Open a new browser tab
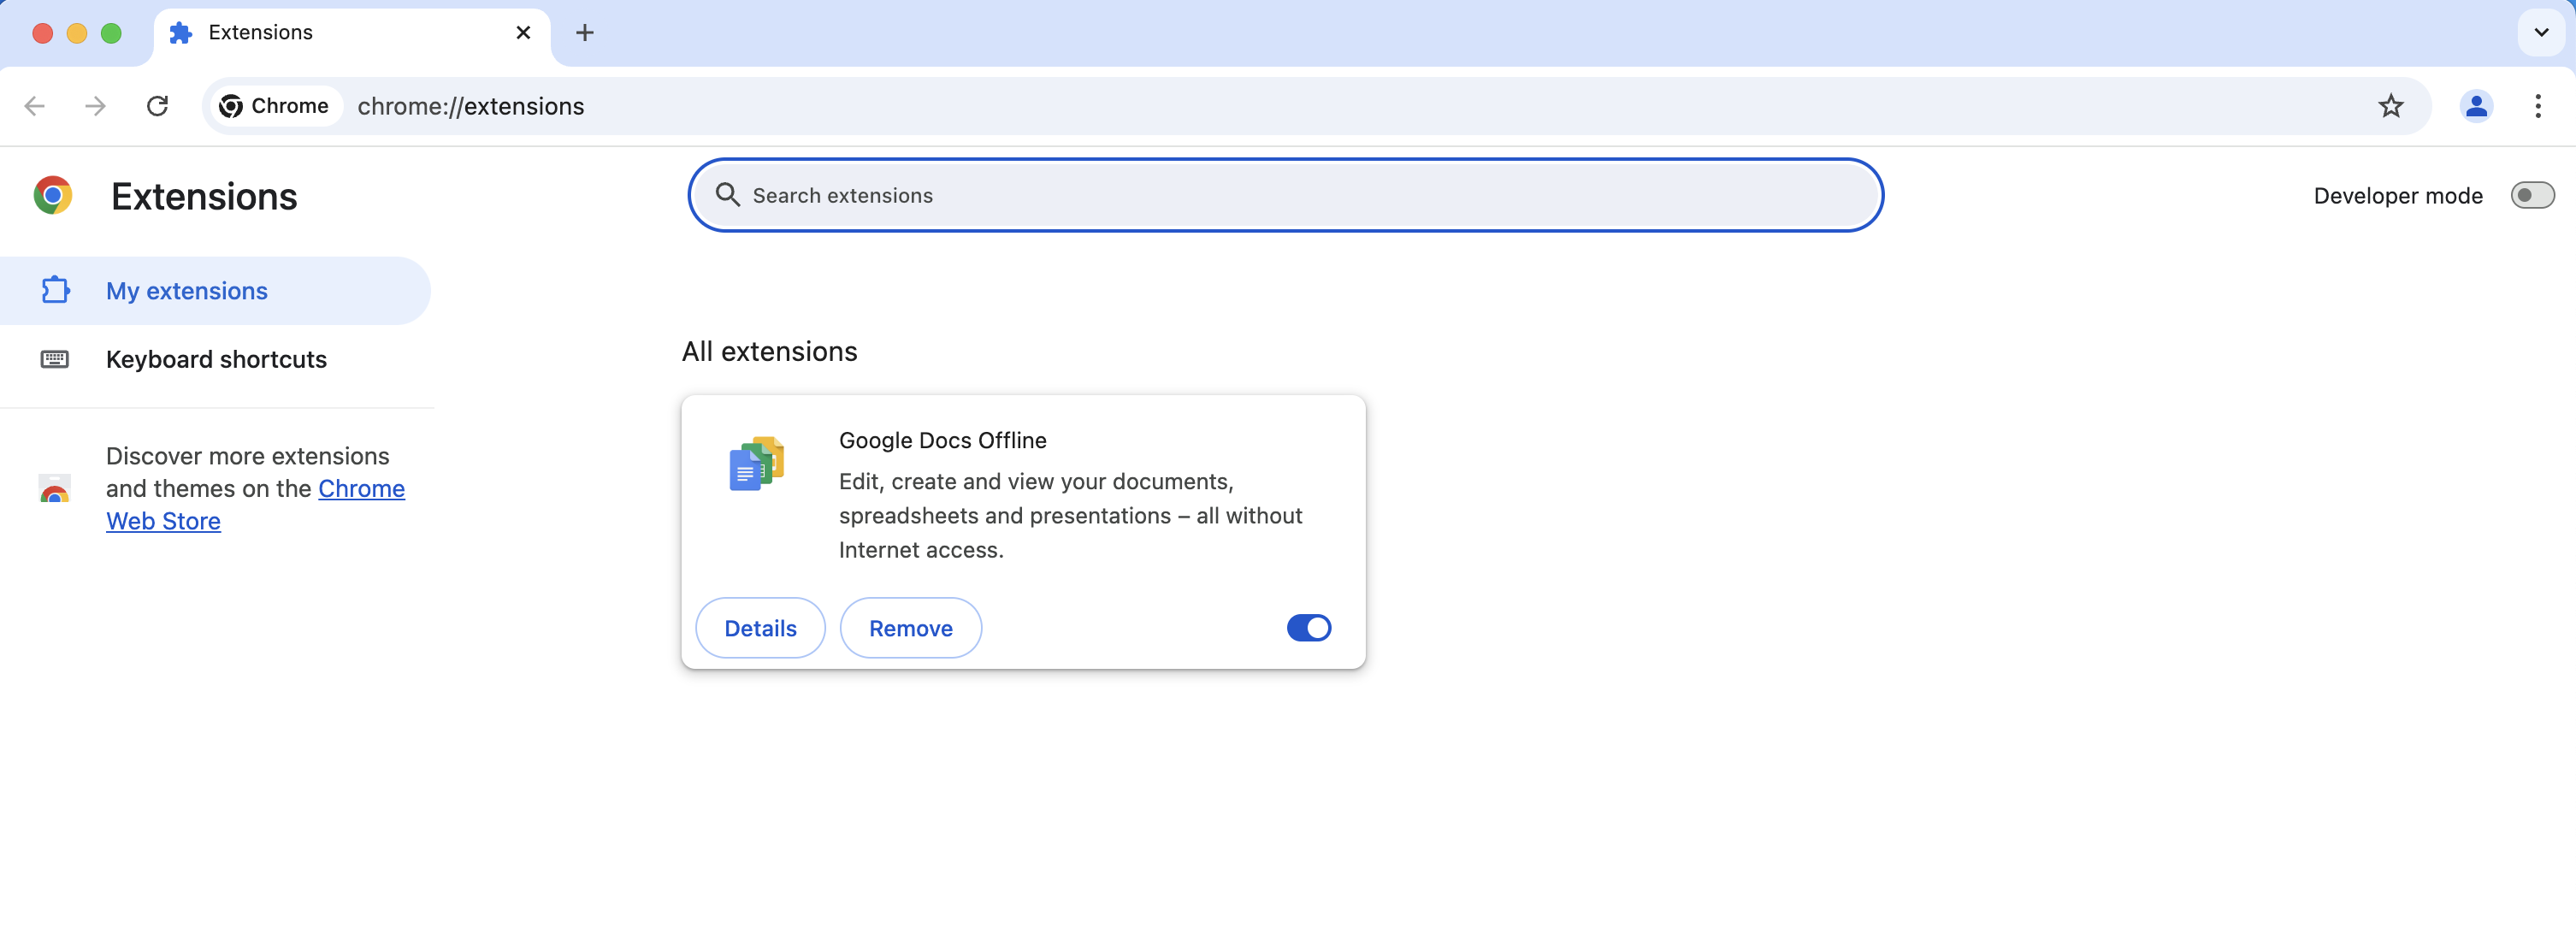The height and width of the screenshot is (934, 2576). 584,32
